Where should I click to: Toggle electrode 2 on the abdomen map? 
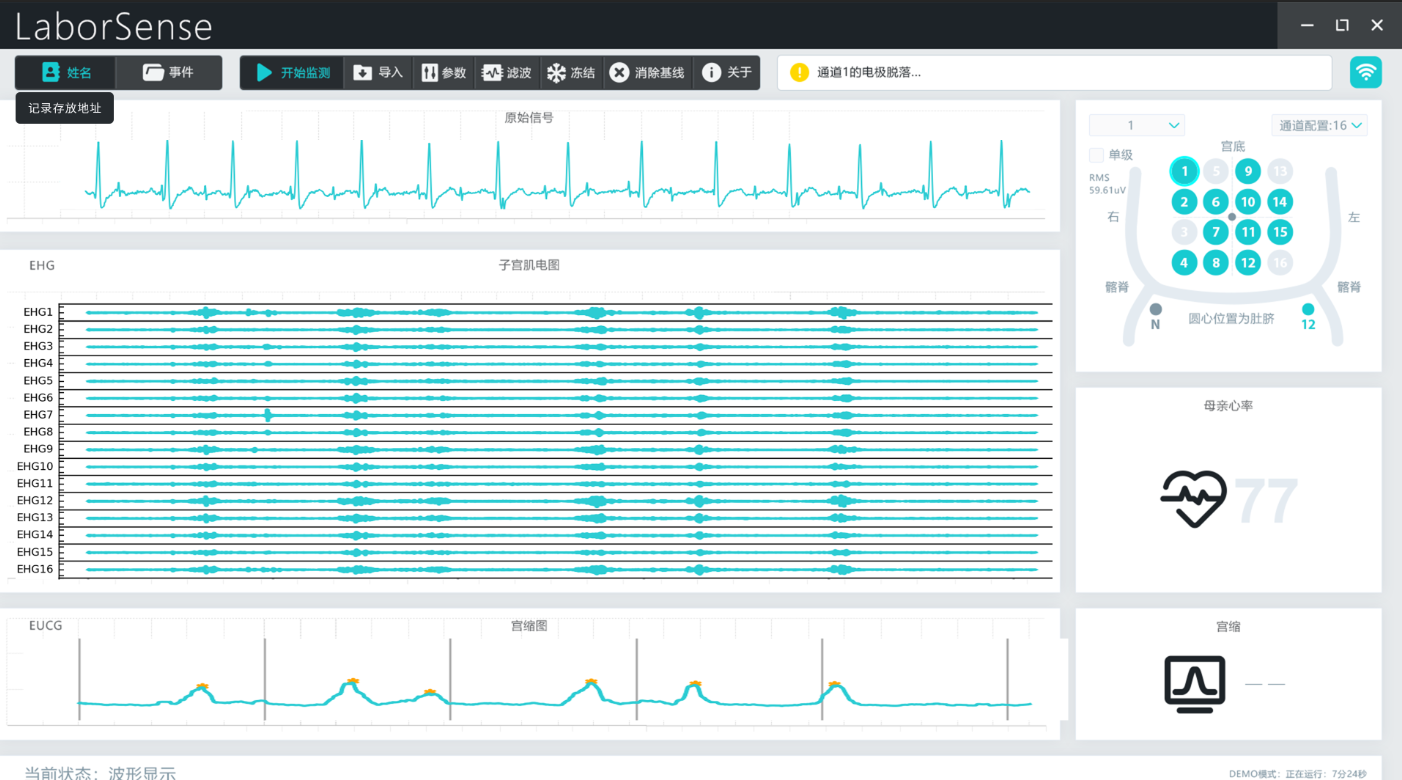coord(1184,202)
